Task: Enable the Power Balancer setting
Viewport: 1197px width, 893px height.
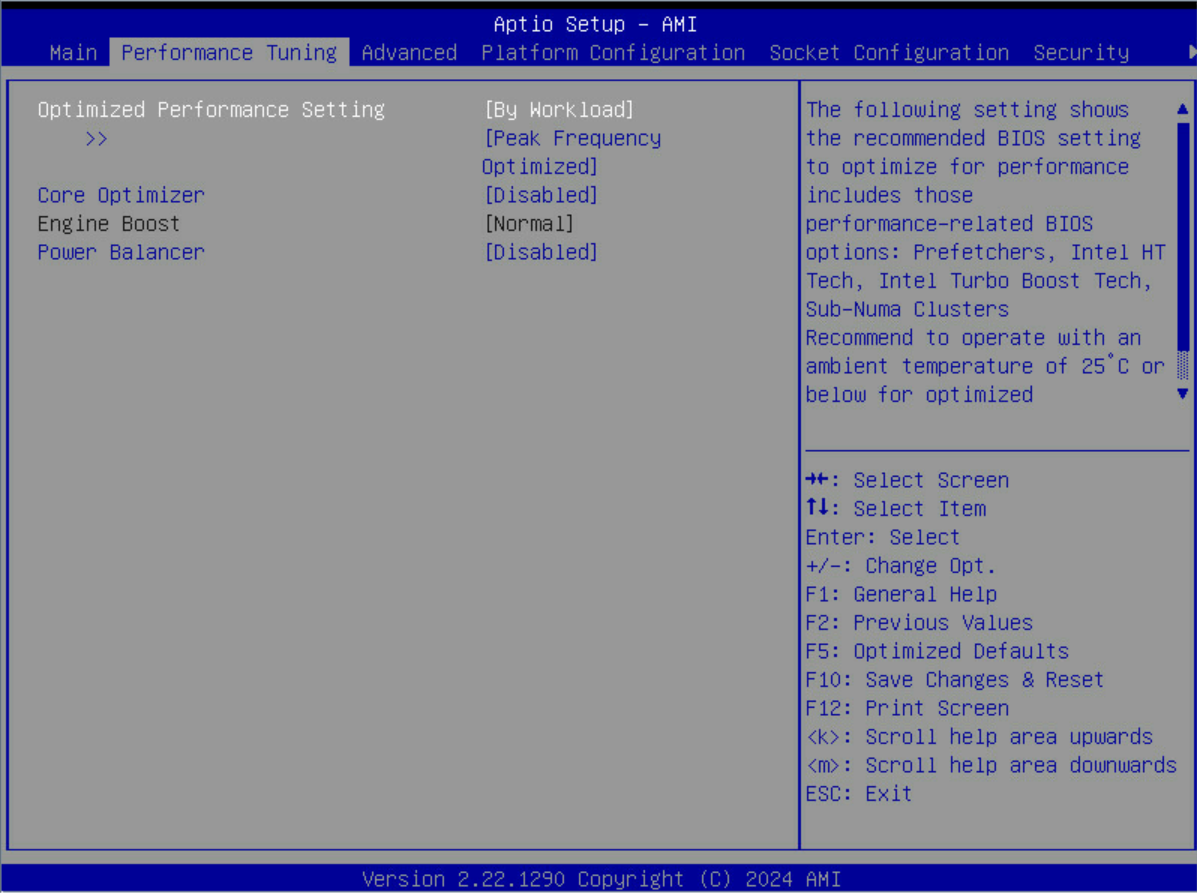Action: (540, 252)
